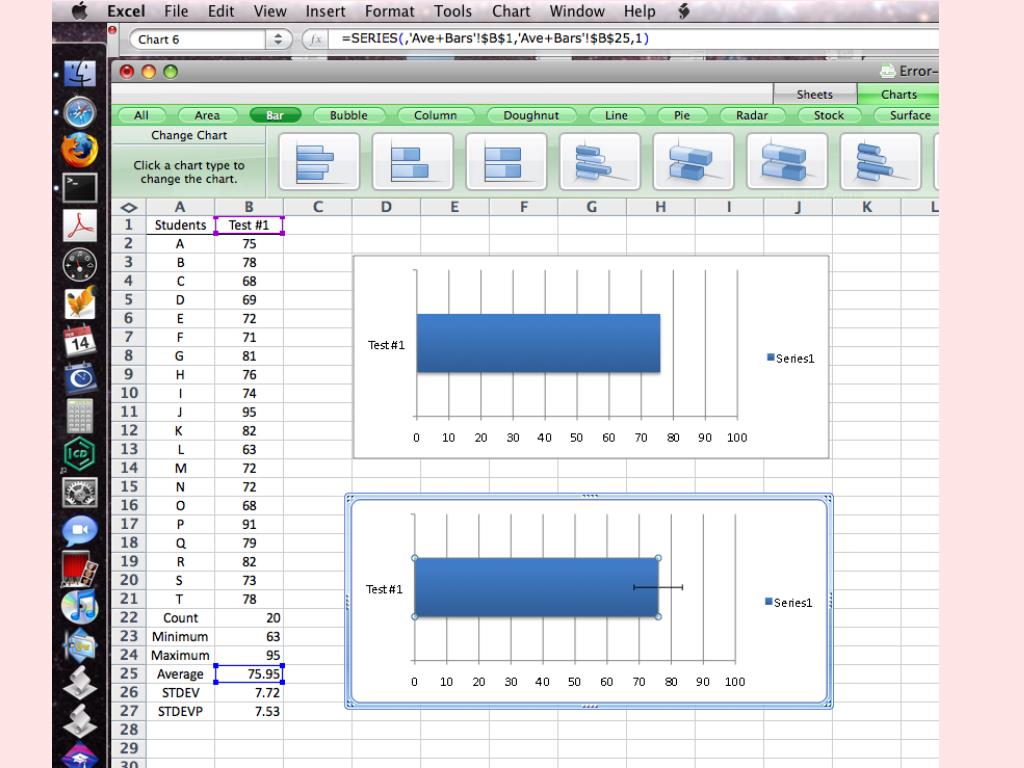Select the Radar chart category
The image size is (1024, 768).
752,116
